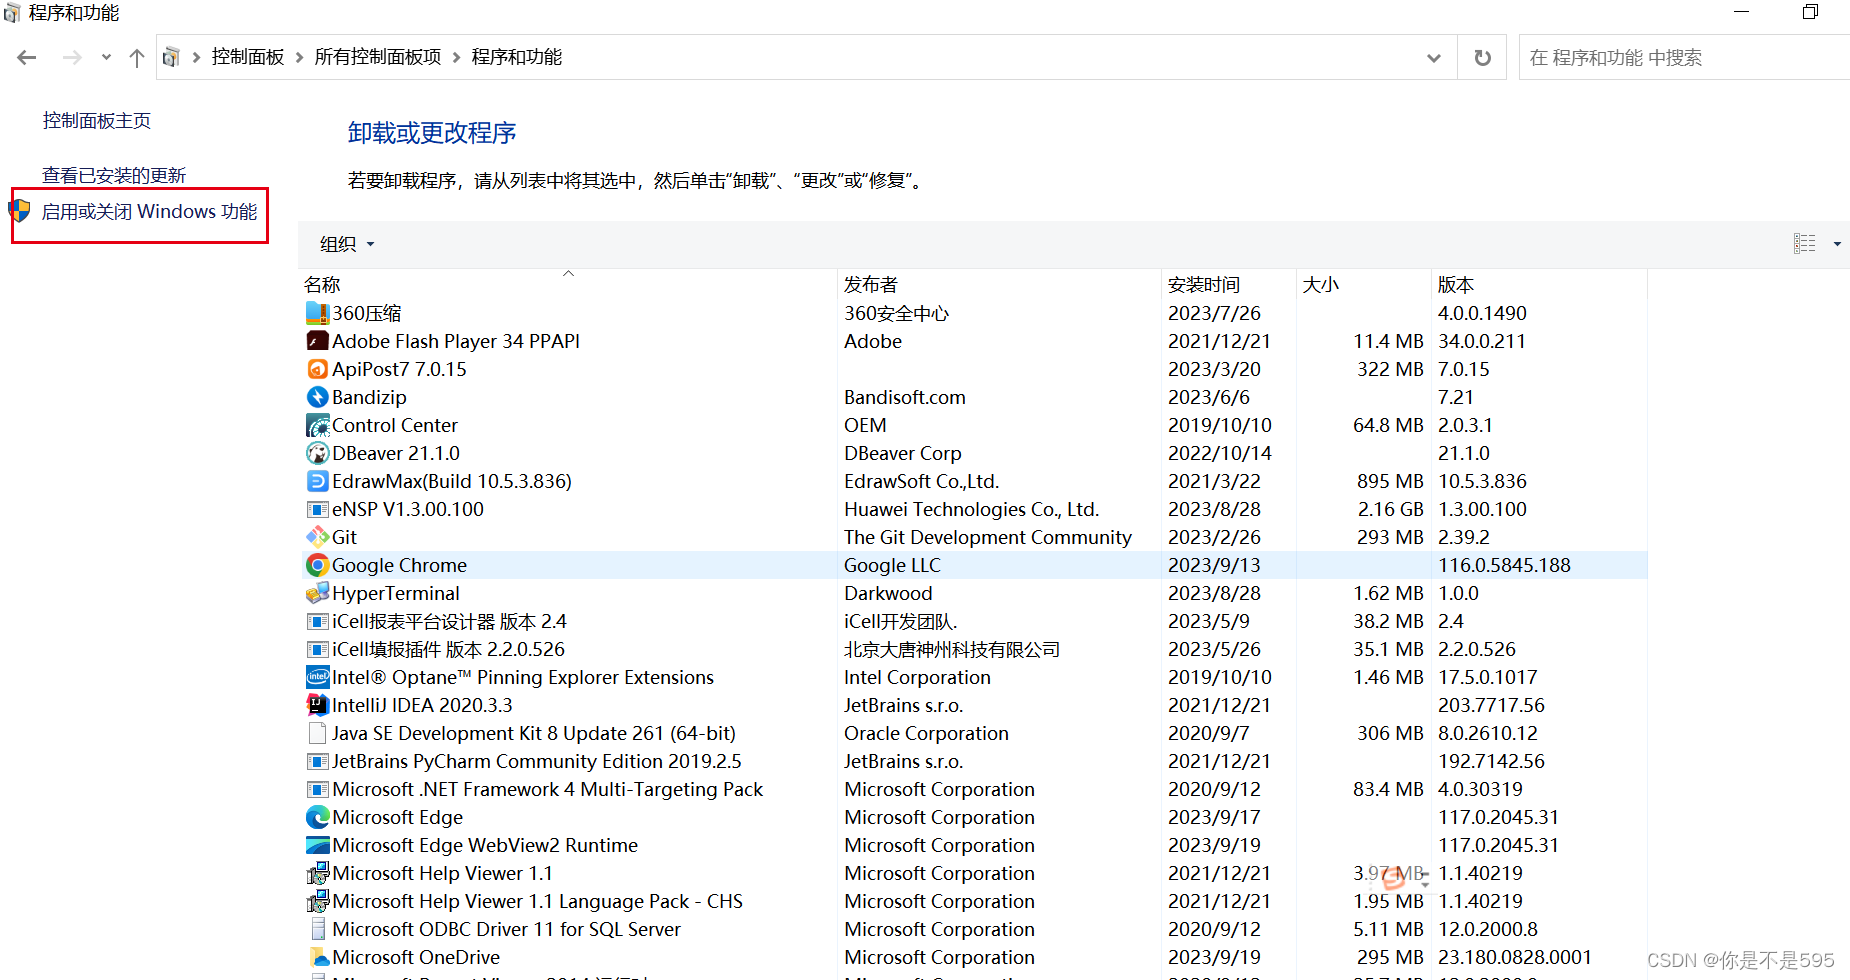Expand the chevron after 控制面板 in breadcrumb
This screenshot has height=980, width=1850.
(x=299, y=57)
